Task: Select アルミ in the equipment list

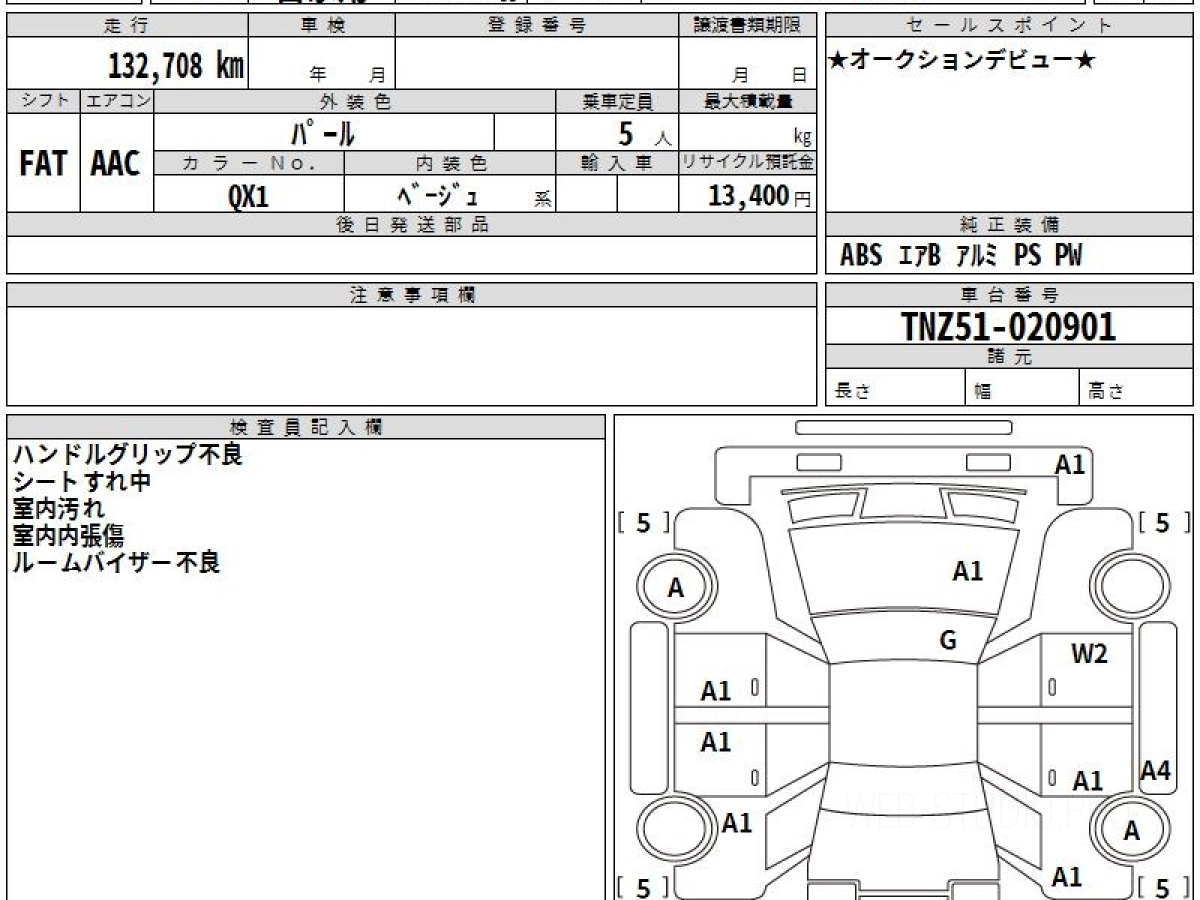Action: pyautogui.click(x=977, y=256)
